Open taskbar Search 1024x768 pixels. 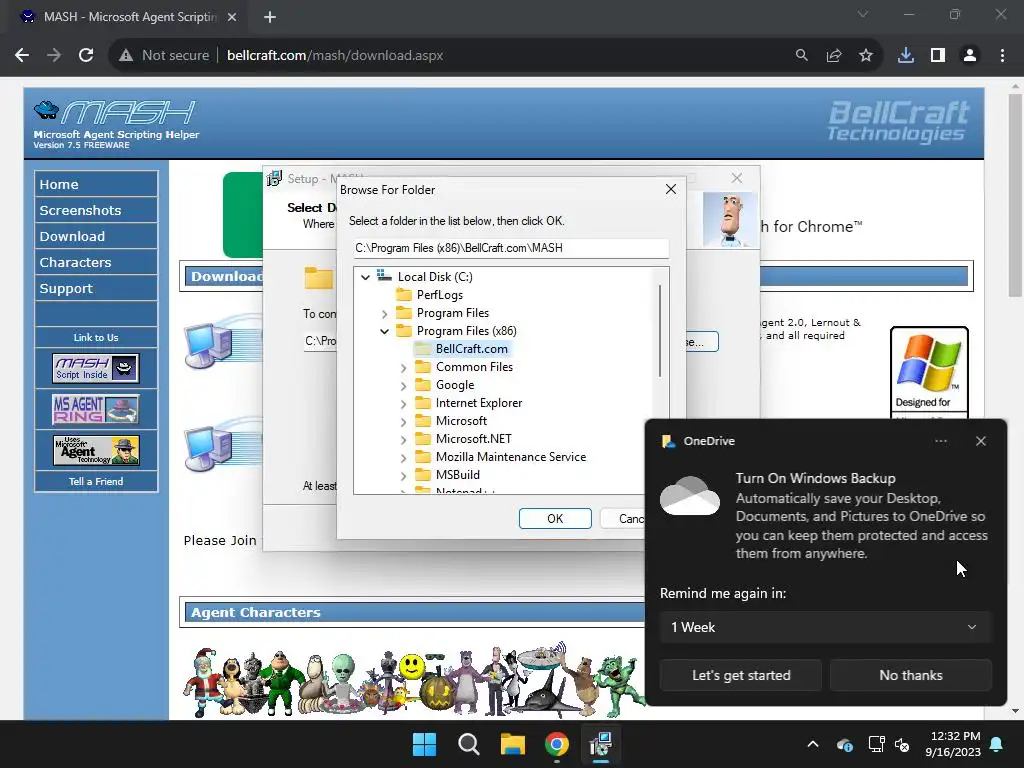coord(468,744)
